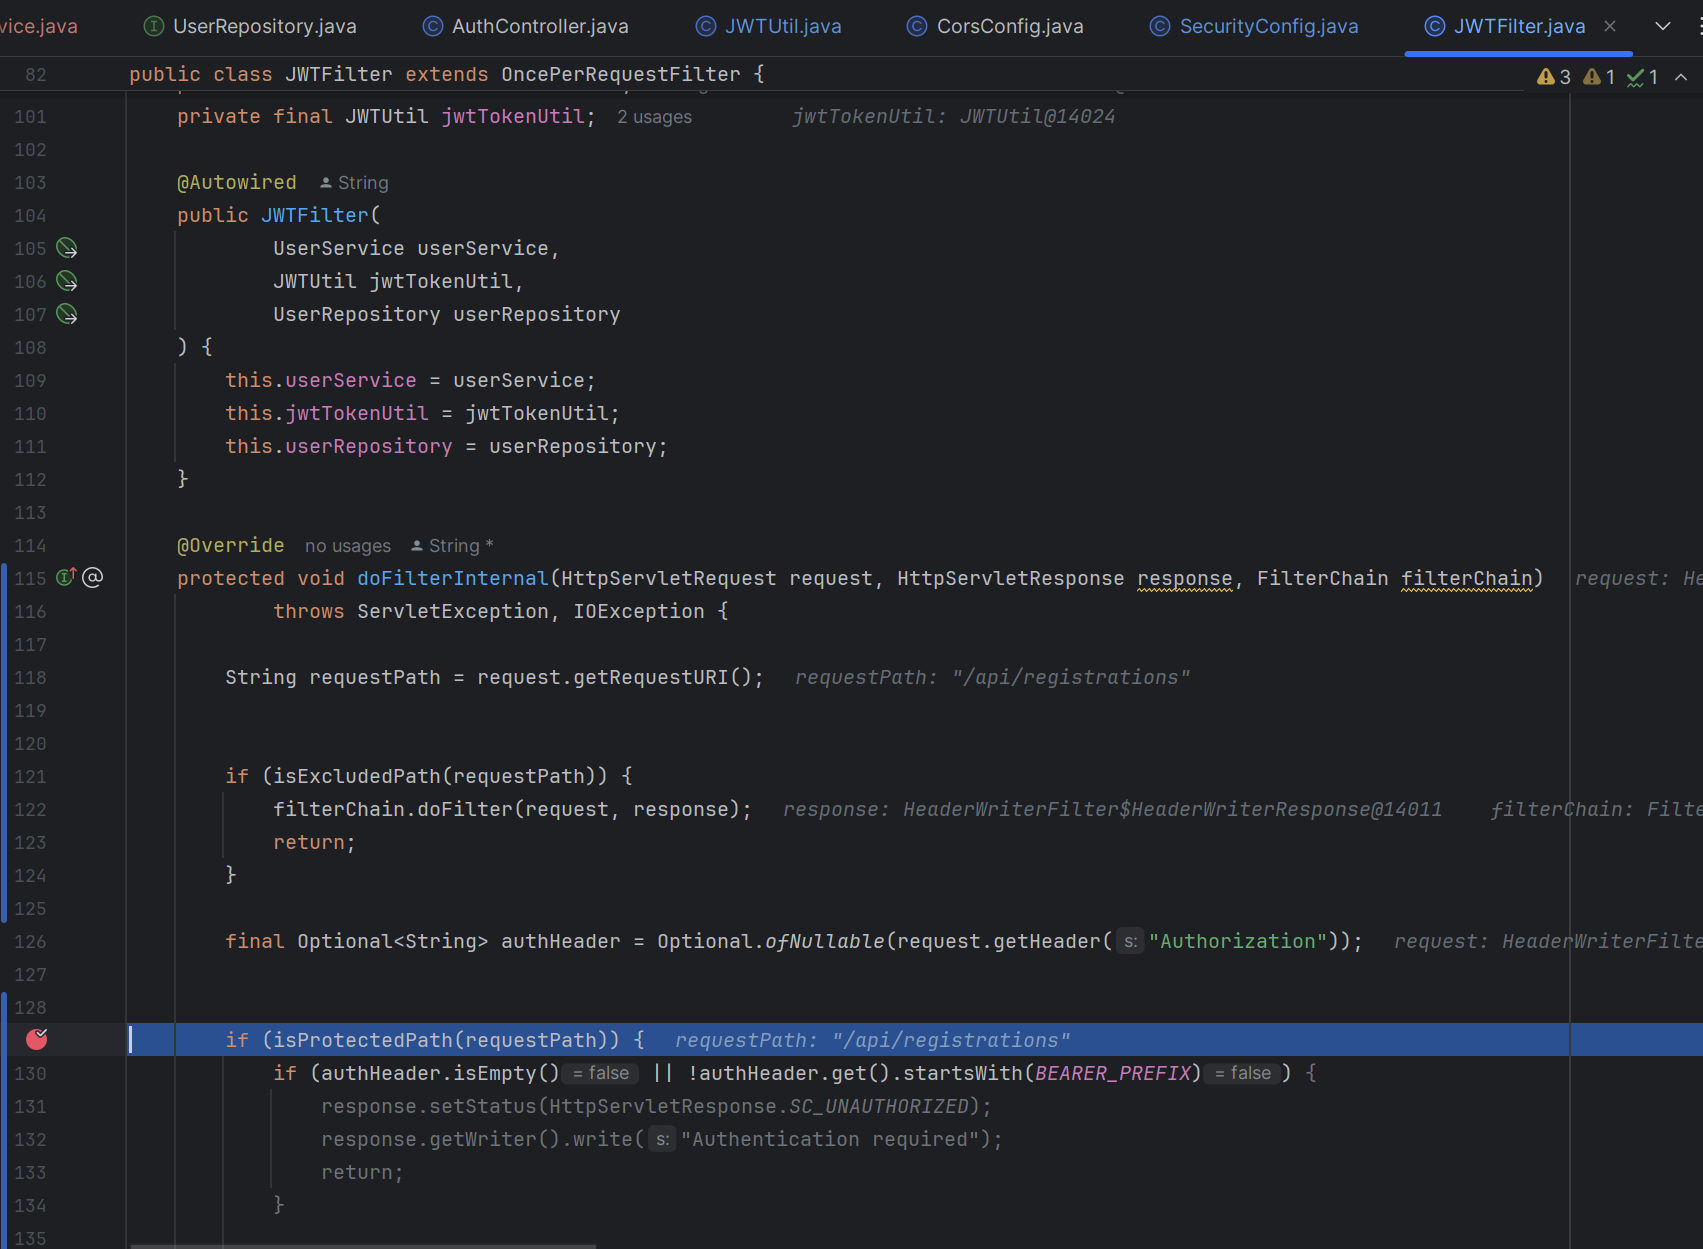Click the 'throws' keyword on line 116
The height and width of the screenshot is (1249, 1703).
[x=309, y=611]
